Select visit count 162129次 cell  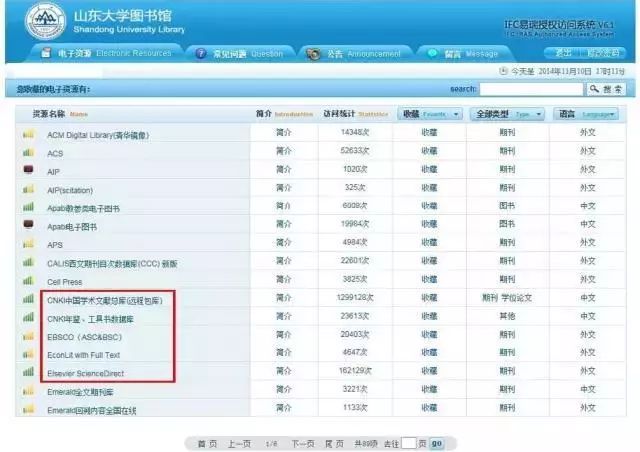pyautogui.click(x=355, y=371)
